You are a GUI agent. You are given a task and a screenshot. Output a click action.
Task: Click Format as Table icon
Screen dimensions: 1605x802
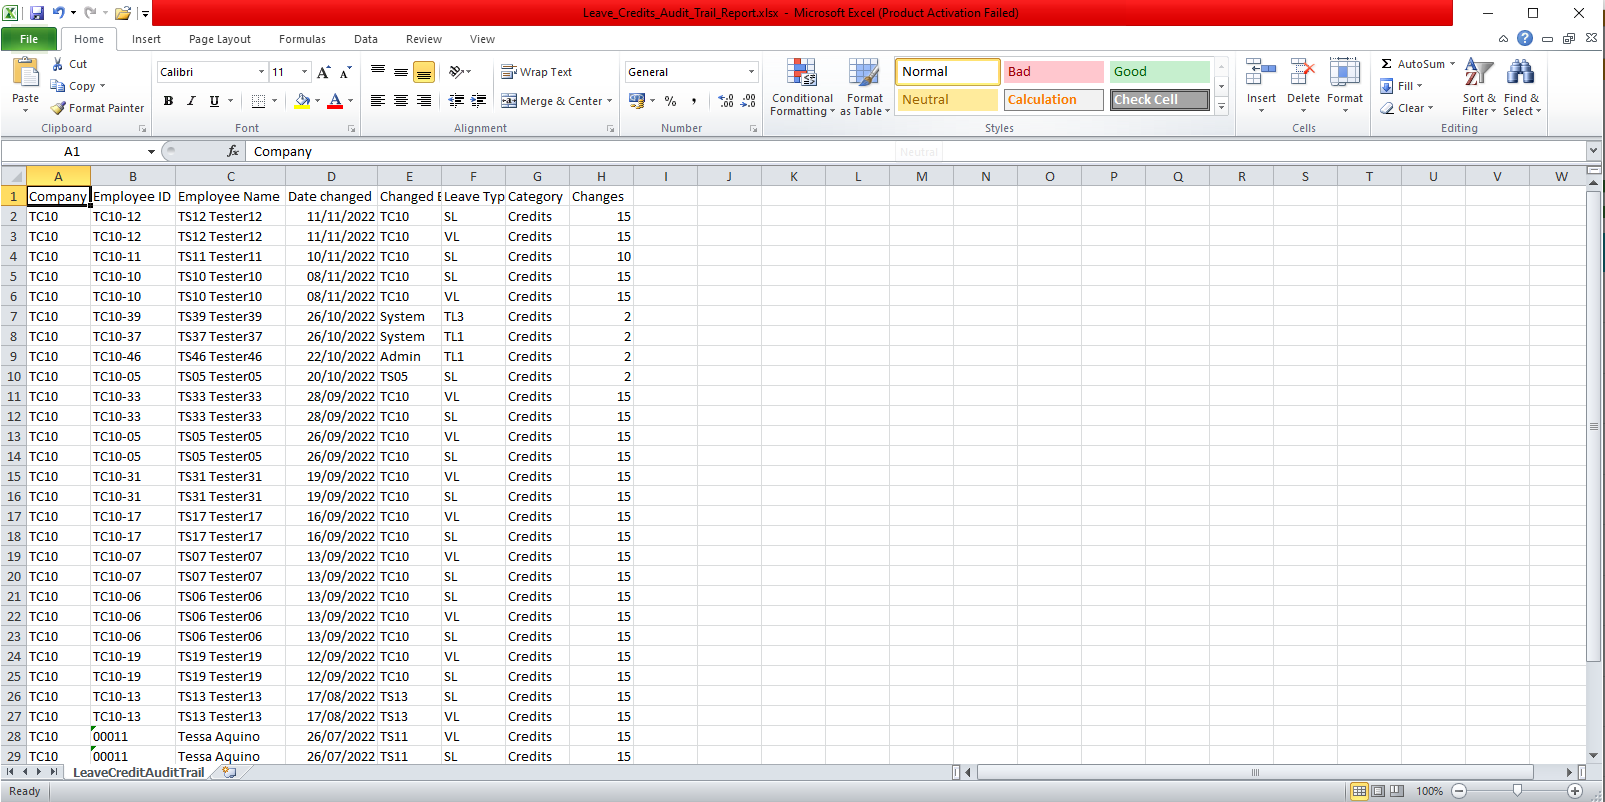tap(864, 87)
